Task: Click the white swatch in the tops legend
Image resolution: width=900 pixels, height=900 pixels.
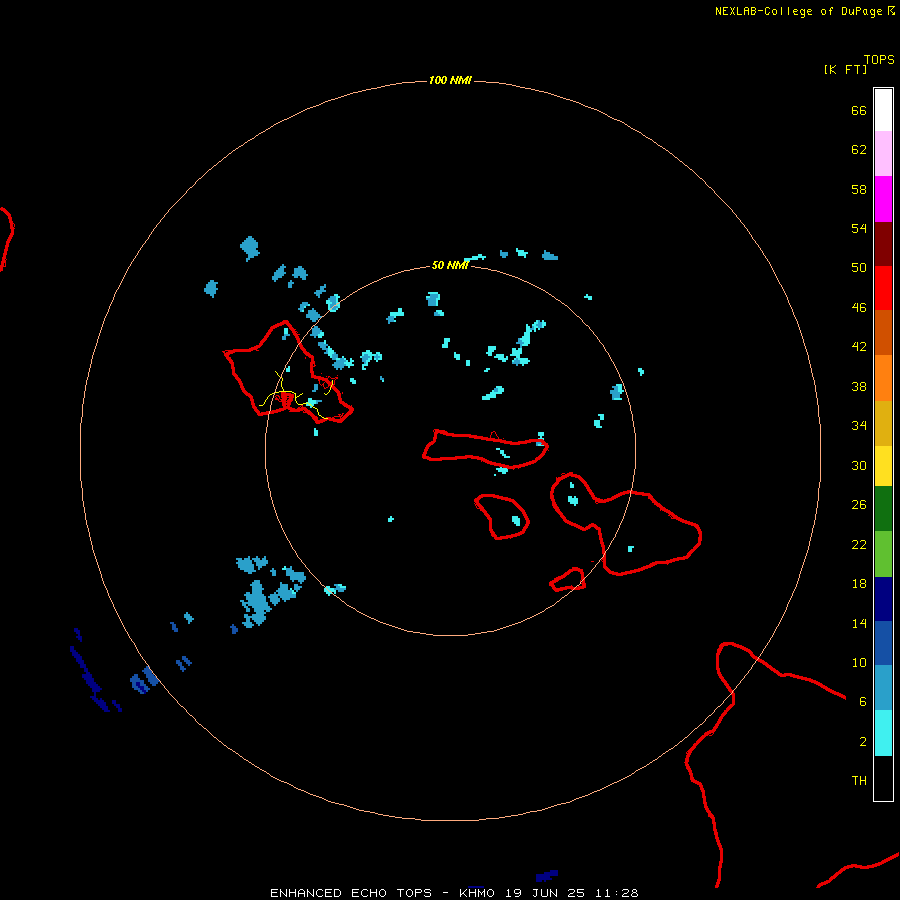Action: click(x=883, y=110)
